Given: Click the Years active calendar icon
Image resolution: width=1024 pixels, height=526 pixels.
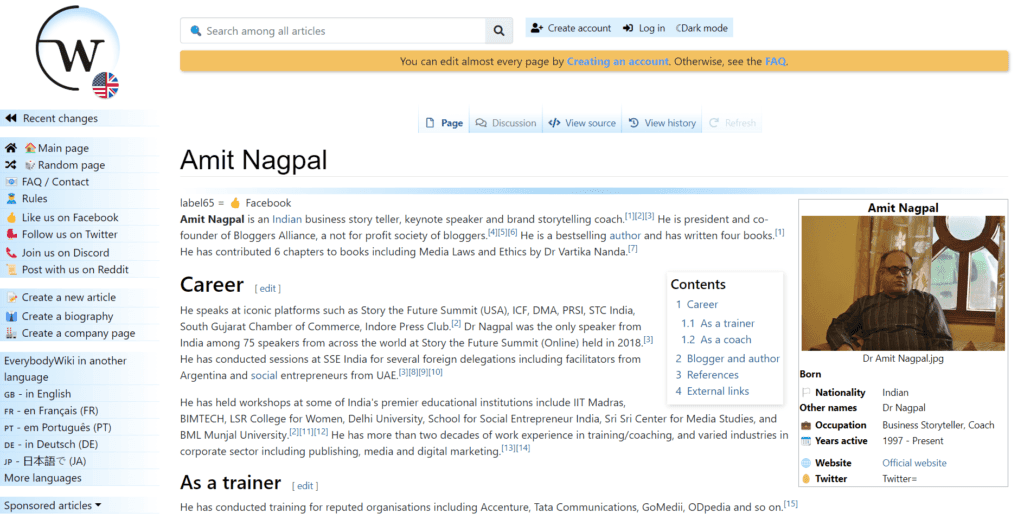Looking at the screenshot, I should tap(806, 441).
